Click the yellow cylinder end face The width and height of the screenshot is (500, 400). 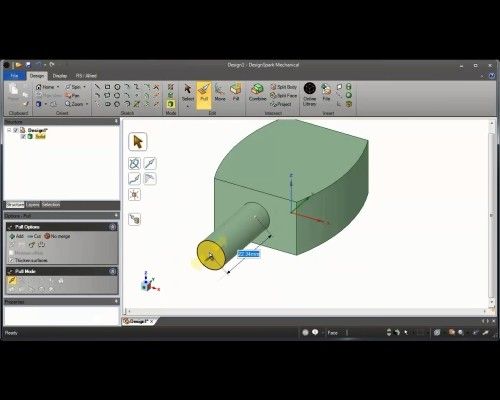(x=210, y=255)
